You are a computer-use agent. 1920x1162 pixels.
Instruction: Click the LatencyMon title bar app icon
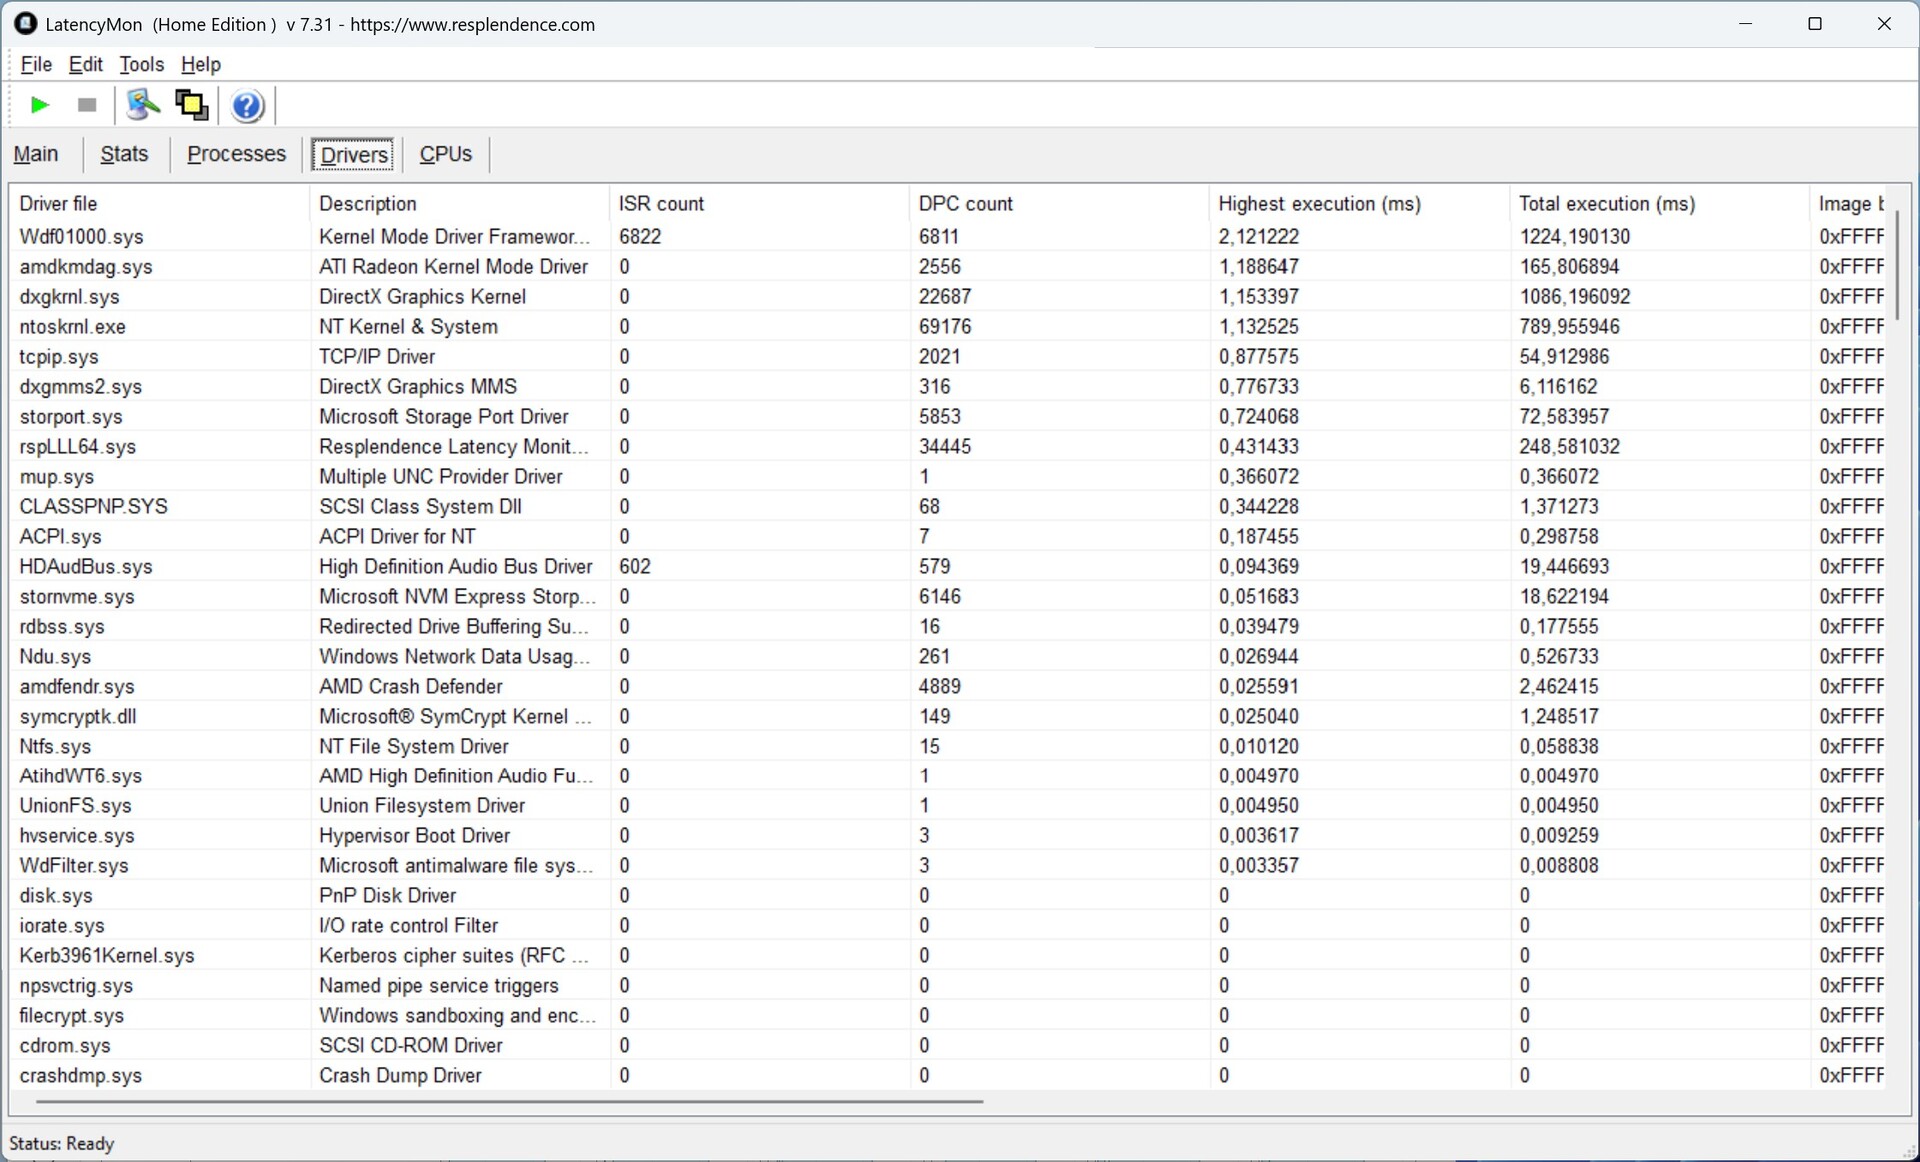[x=25, y=24]
